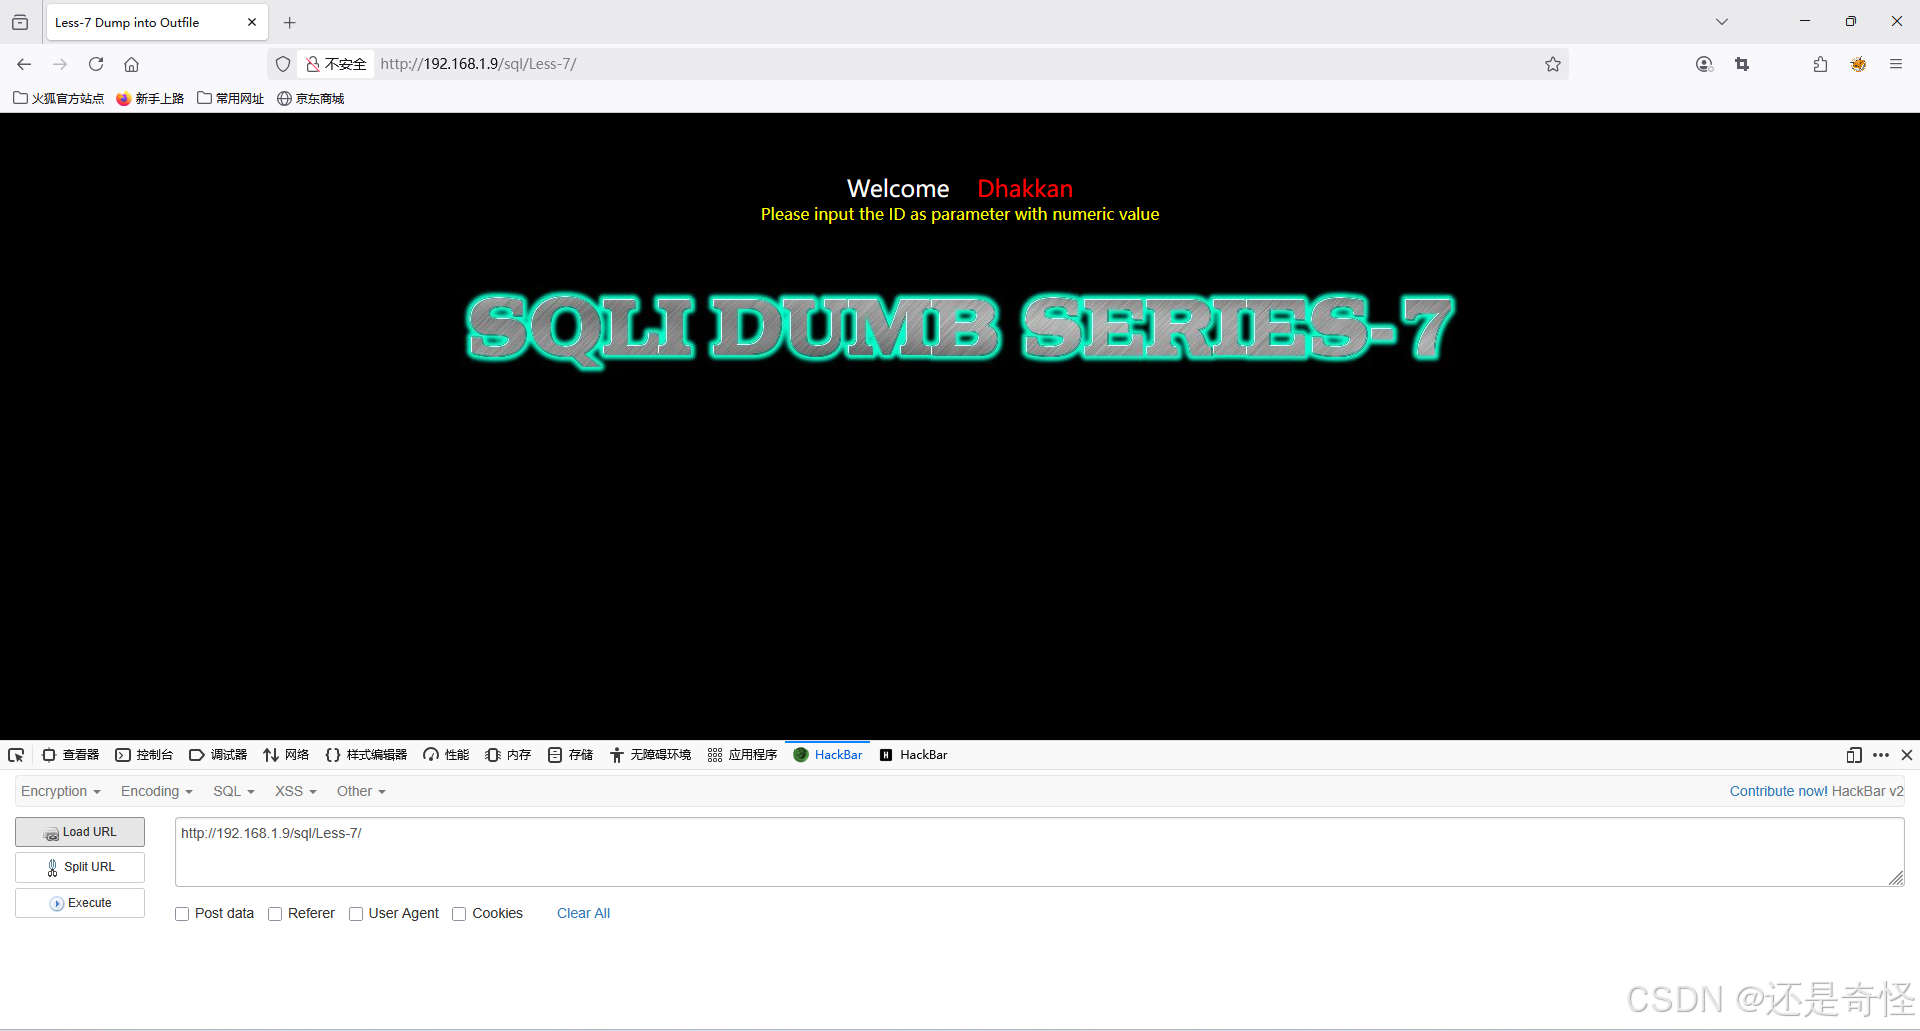Viewport: 1920px width, 1031px height.
Task: Open the 存储 storage tab
Action: pos(570,755)
